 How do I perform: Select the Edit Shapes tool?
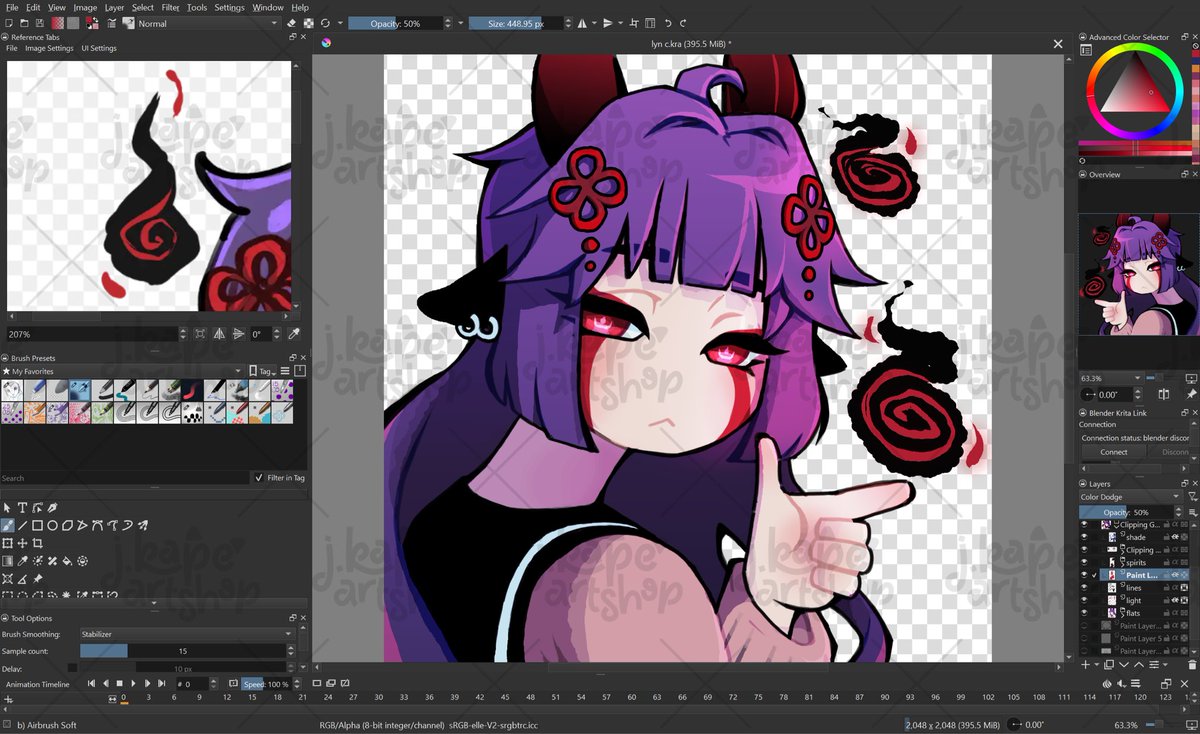37,508
